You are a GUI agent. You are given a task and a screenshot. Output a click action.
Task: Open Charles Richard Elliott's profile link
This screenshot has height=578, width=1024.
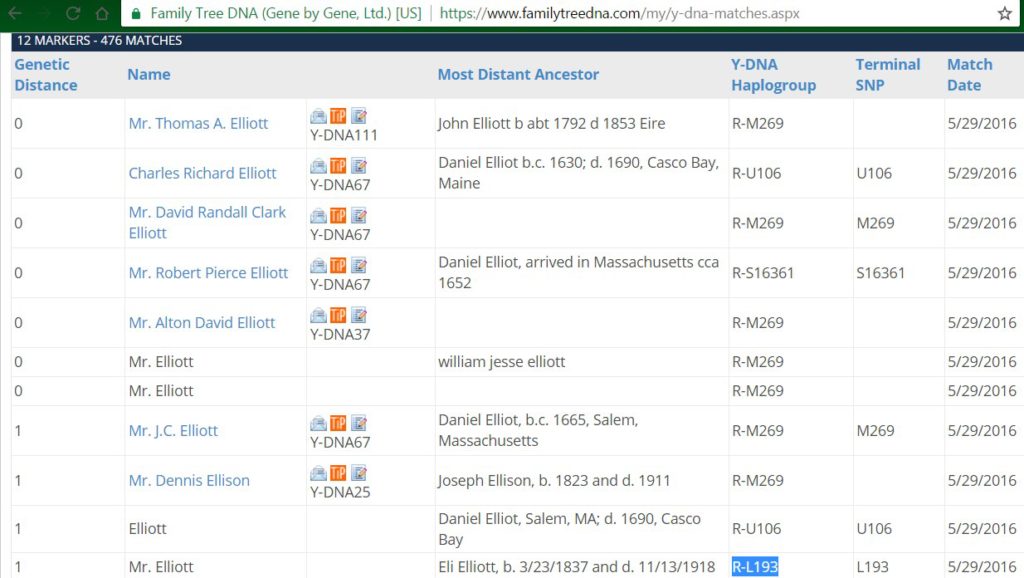[202, 173]
